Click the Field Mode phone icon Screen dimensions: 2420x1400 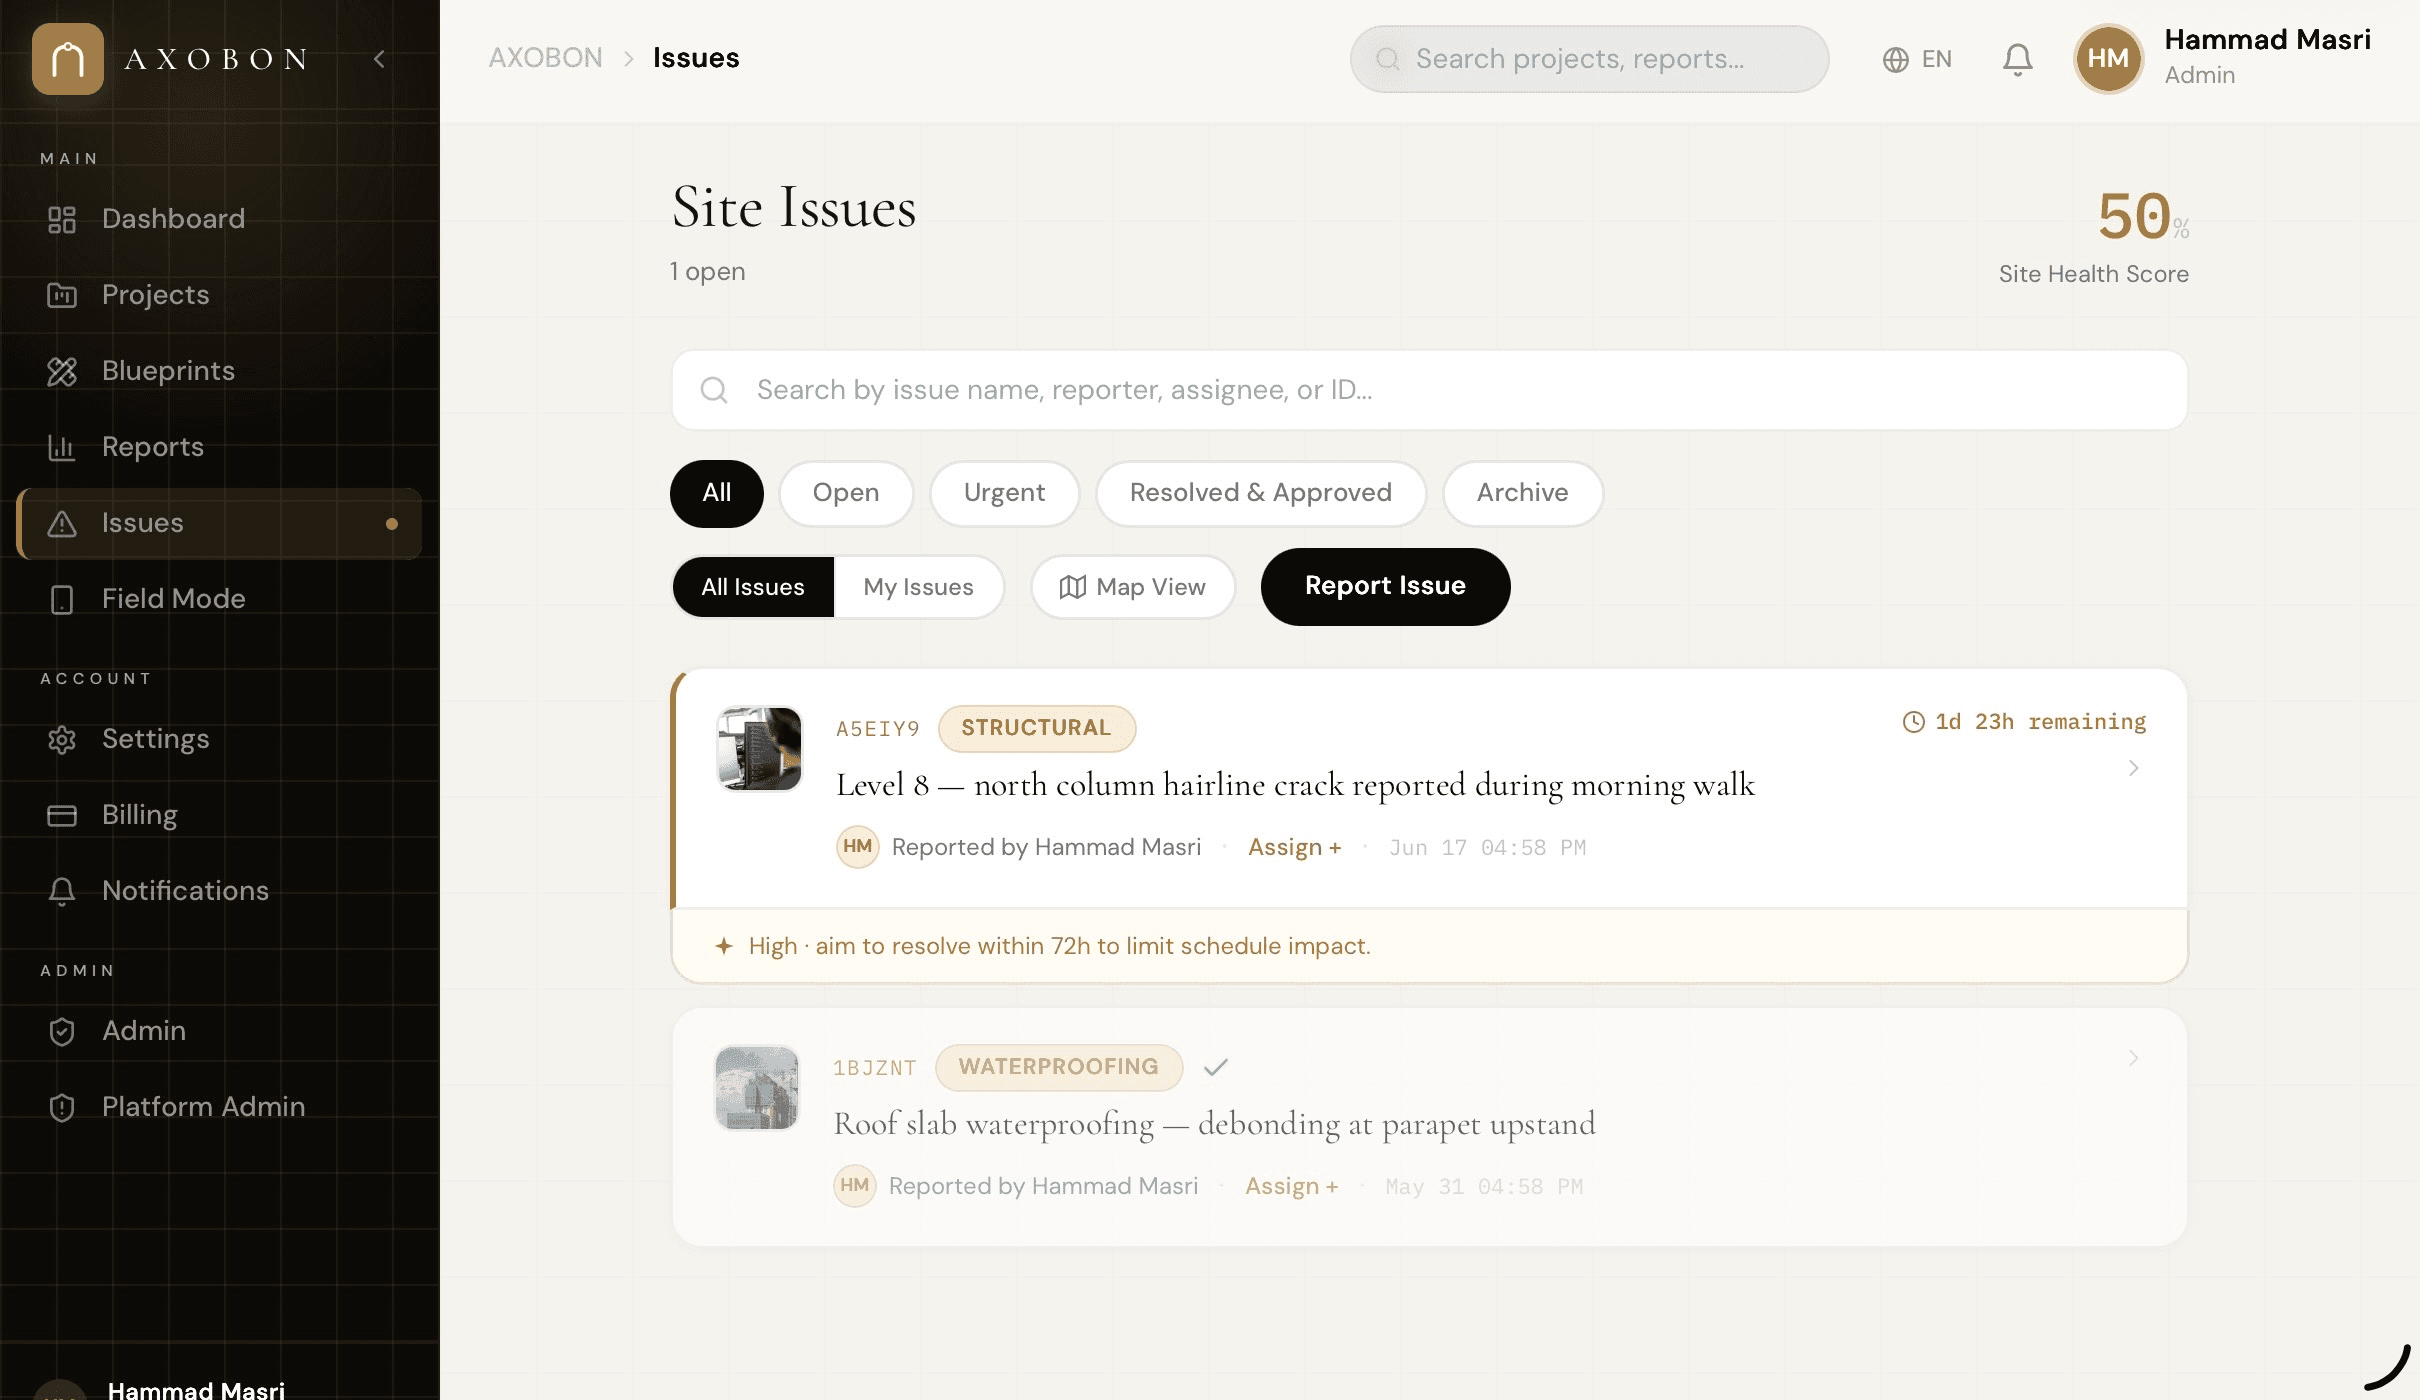tap(62, 599)
